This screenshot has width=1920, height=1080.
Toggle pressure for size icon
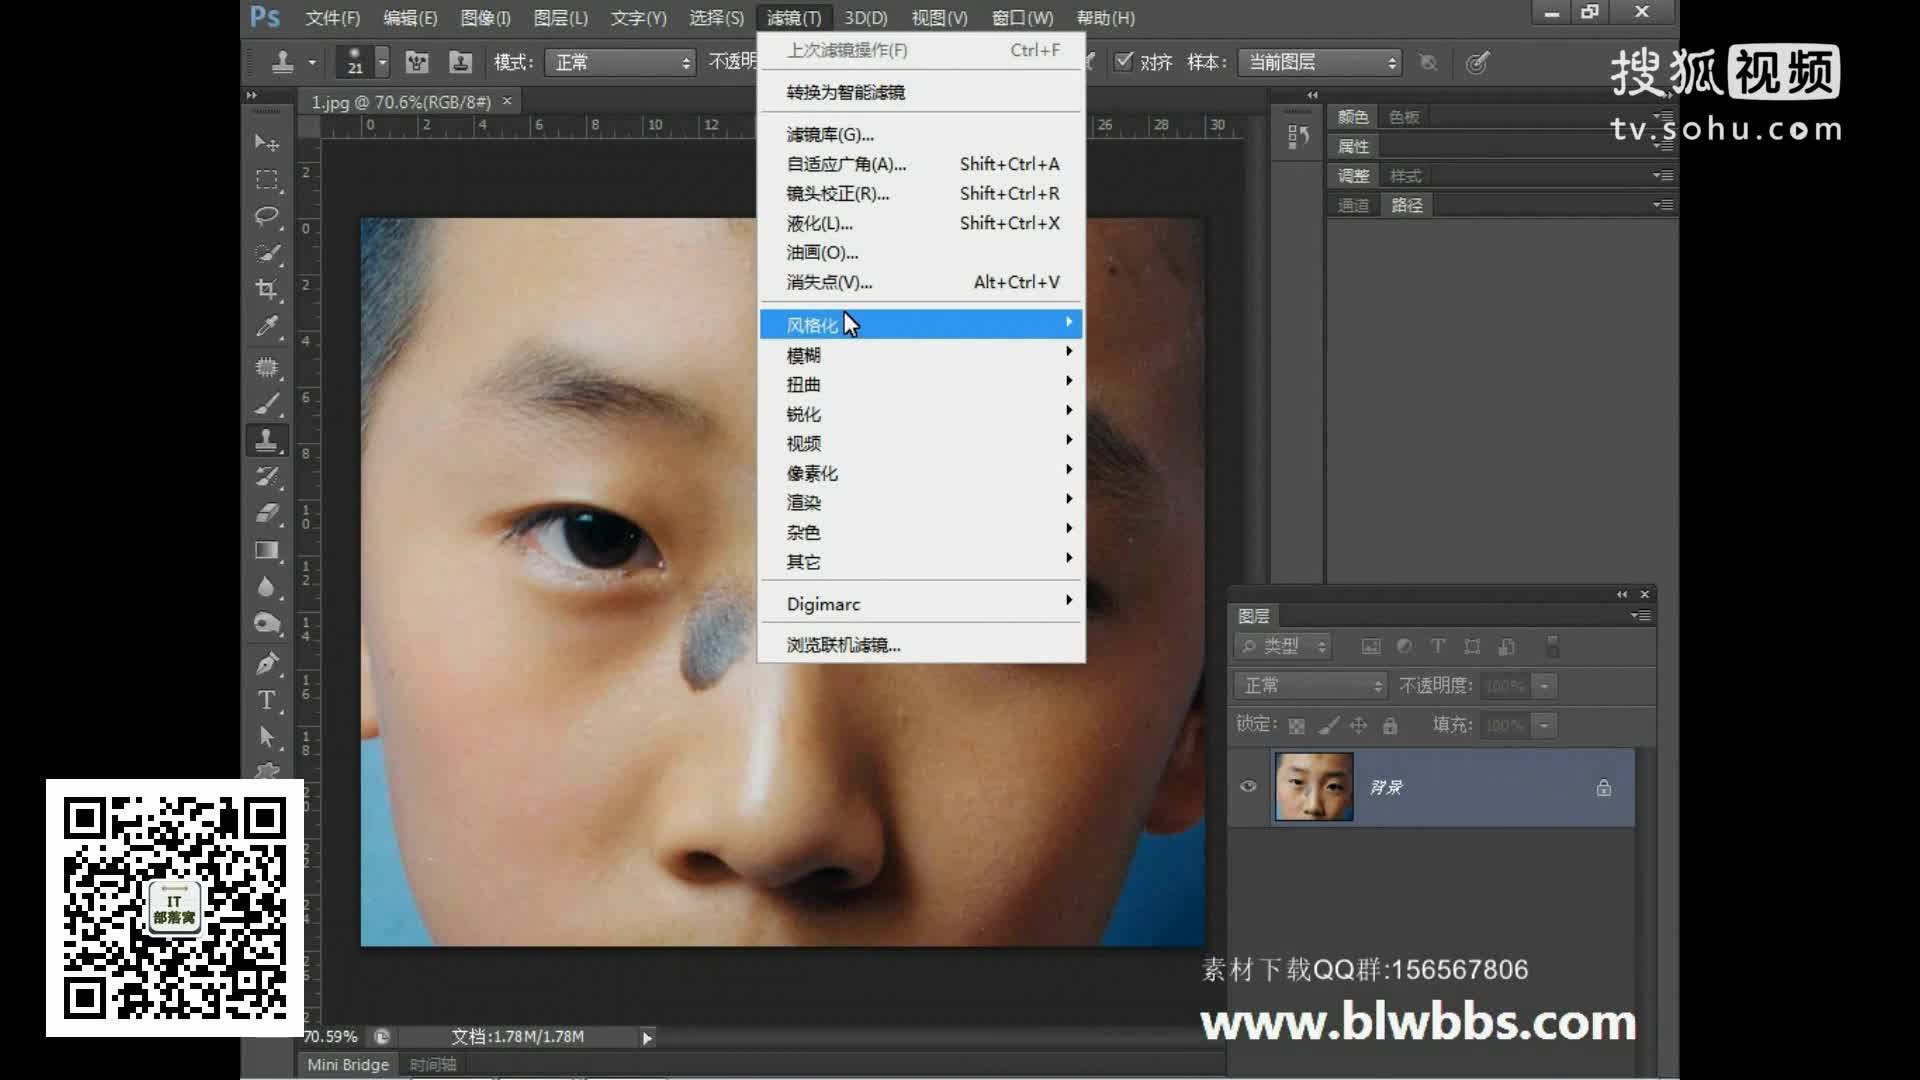(1477, 63)
